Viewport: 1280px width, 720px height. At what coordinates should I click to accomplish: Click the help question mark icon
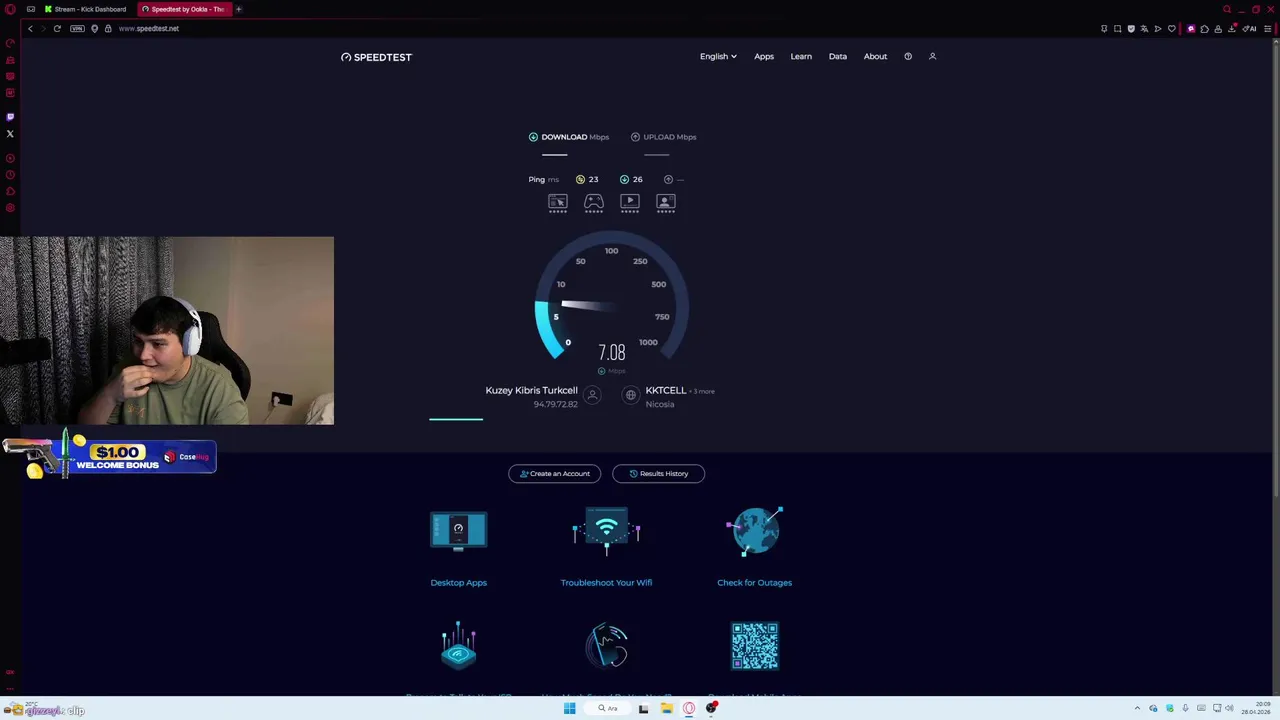[x=908, y=56]
